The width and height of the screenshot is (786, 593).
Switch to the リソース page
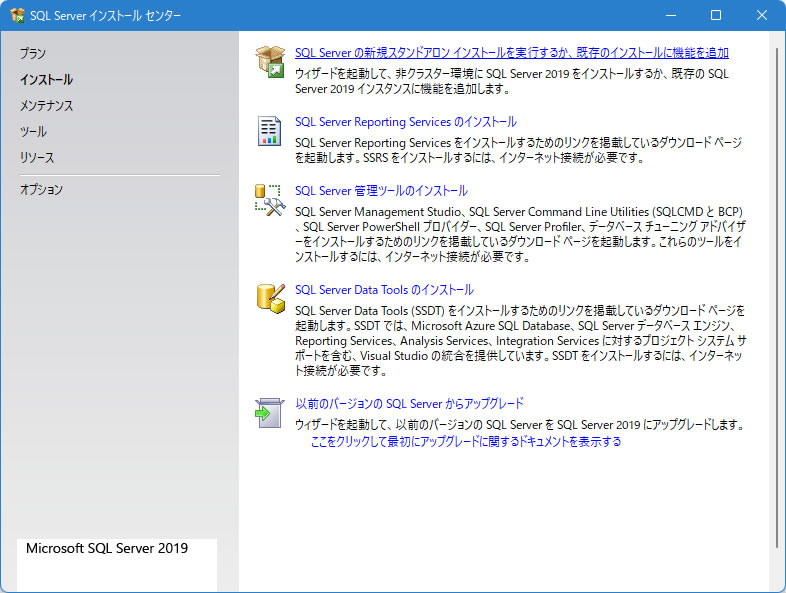pyautogui.click(x=37, y=157)
